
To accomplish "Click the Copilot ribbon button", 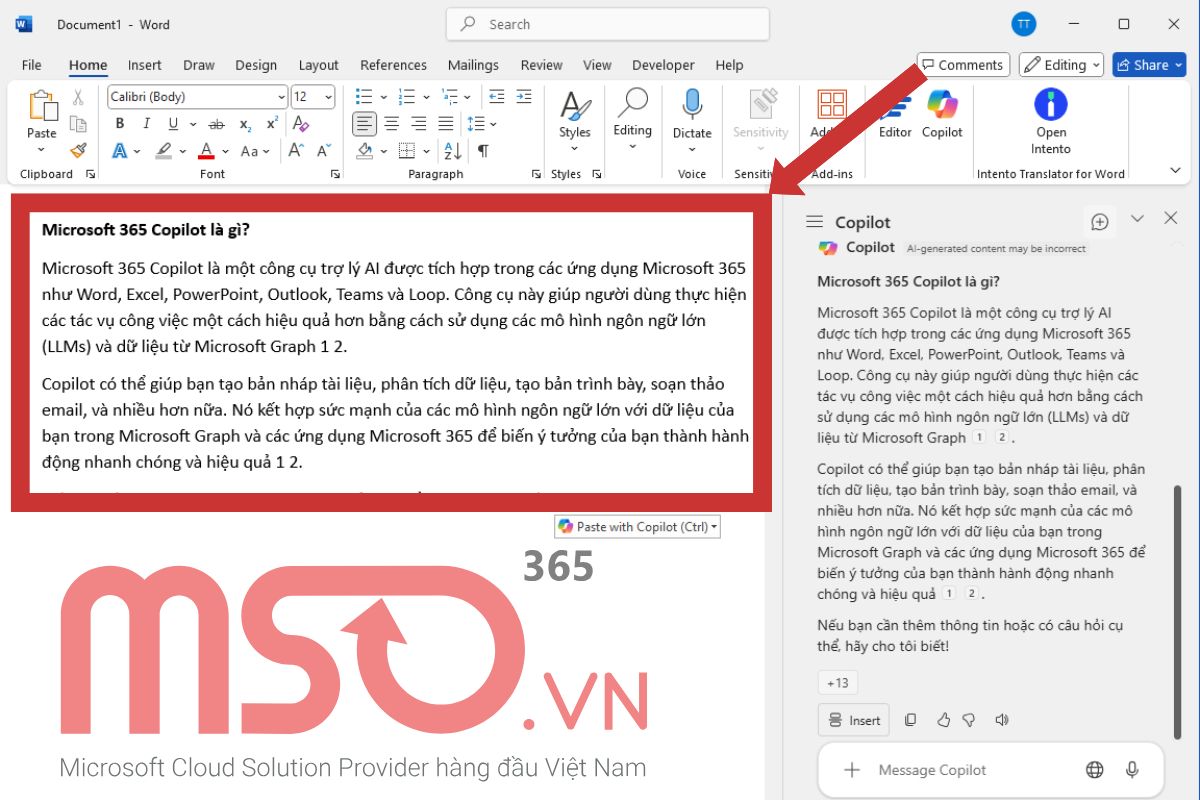I will click(942, 114).
